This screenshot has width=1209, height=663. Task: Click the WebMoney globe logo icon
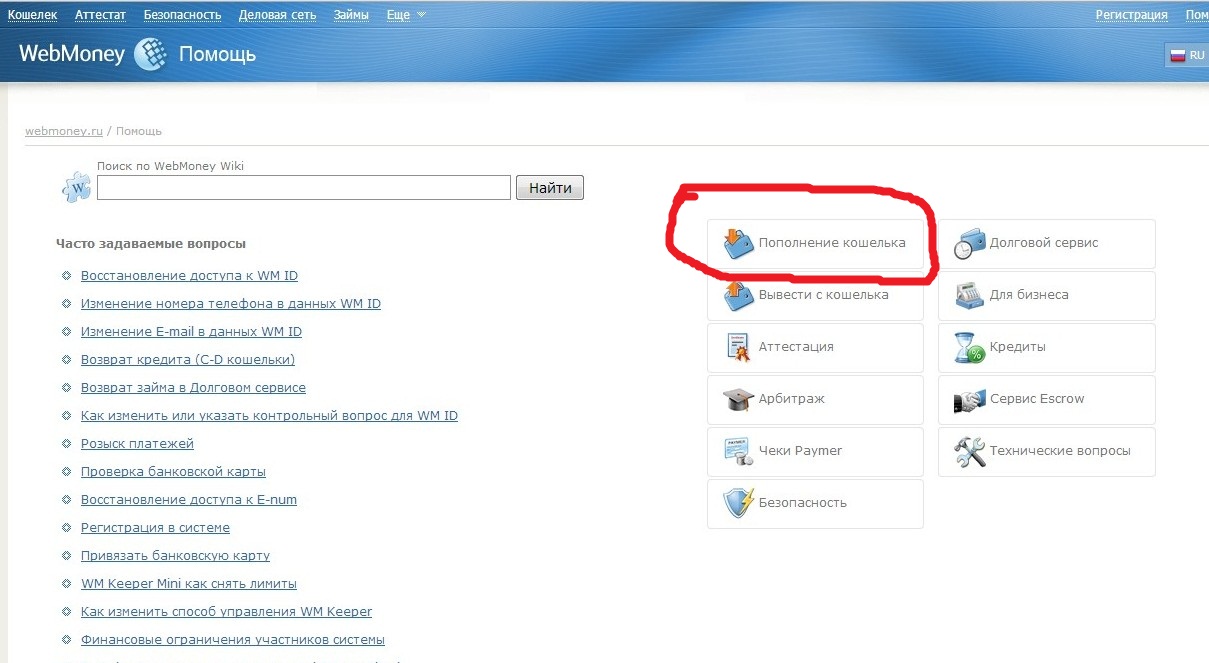pos(150,53)
